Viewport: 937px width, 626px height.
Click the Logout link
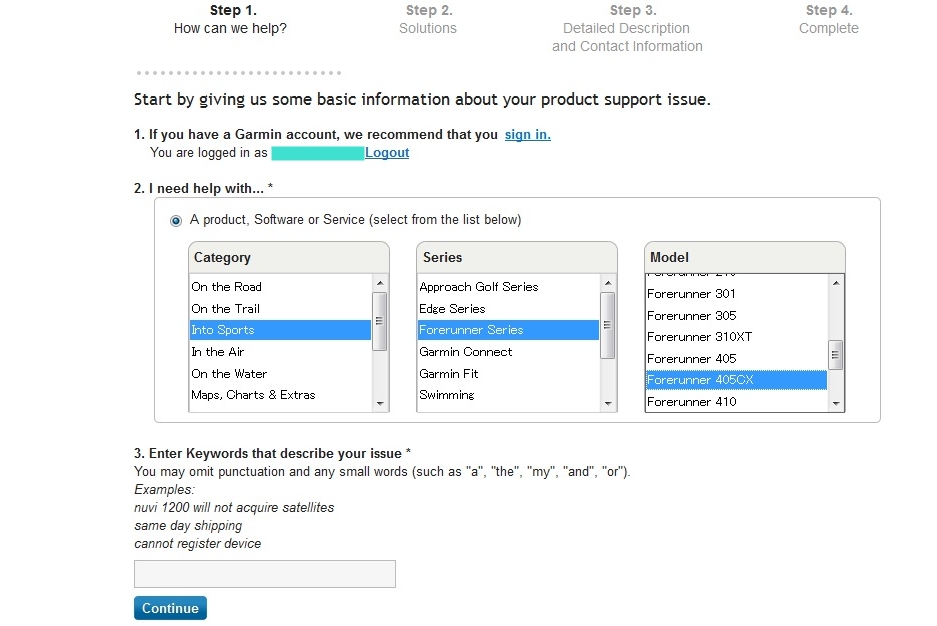387,153
